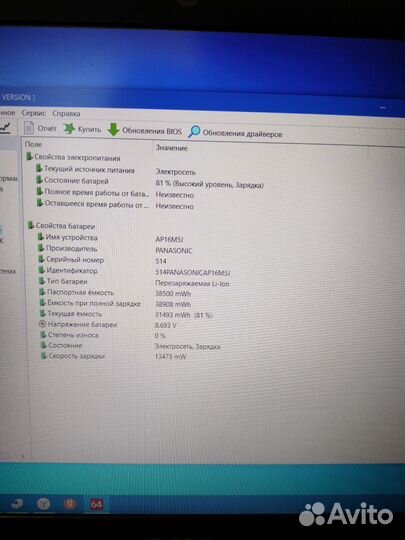Click the 8.693 V voltage value

[166, 325]
